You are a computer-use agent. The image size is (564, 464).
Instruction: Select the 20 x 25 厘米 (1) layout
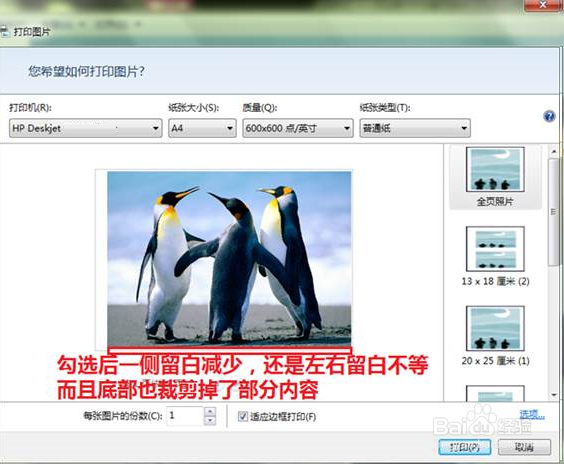pyautogui.click(x=495, y=336)
